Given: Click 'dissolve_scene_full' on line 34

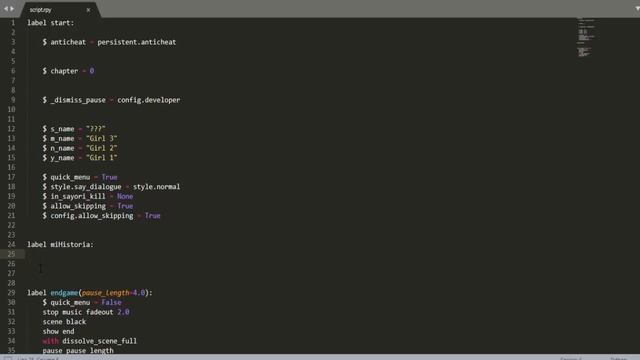Looking at the screenshot, I should pos(100,341).
